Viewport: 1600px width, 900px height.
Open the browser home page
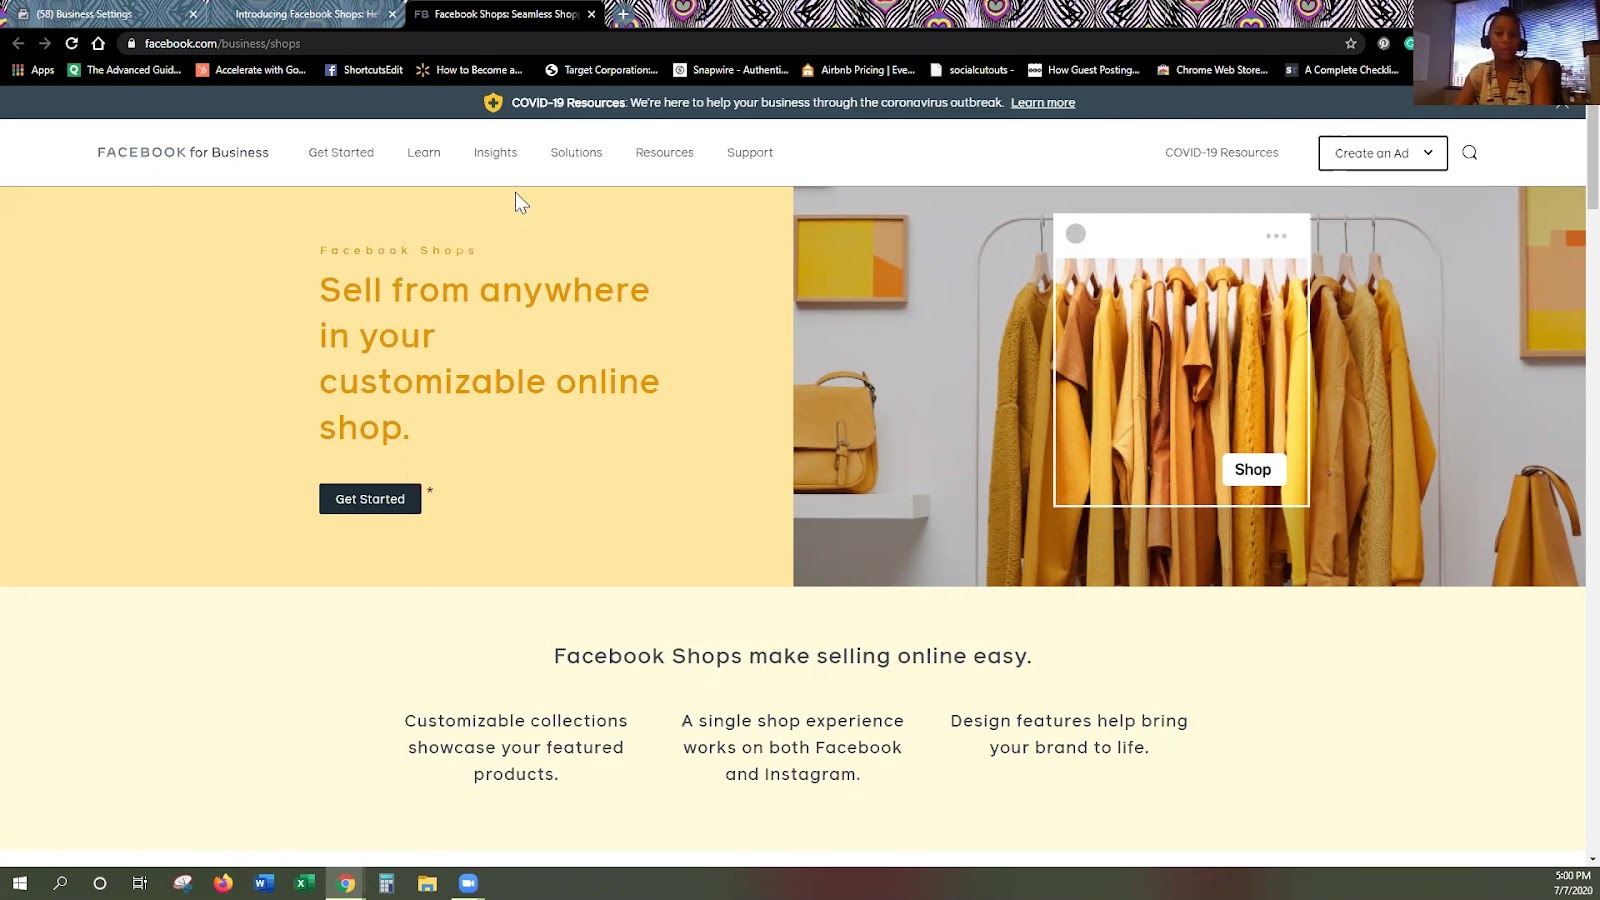pos(98,43)
